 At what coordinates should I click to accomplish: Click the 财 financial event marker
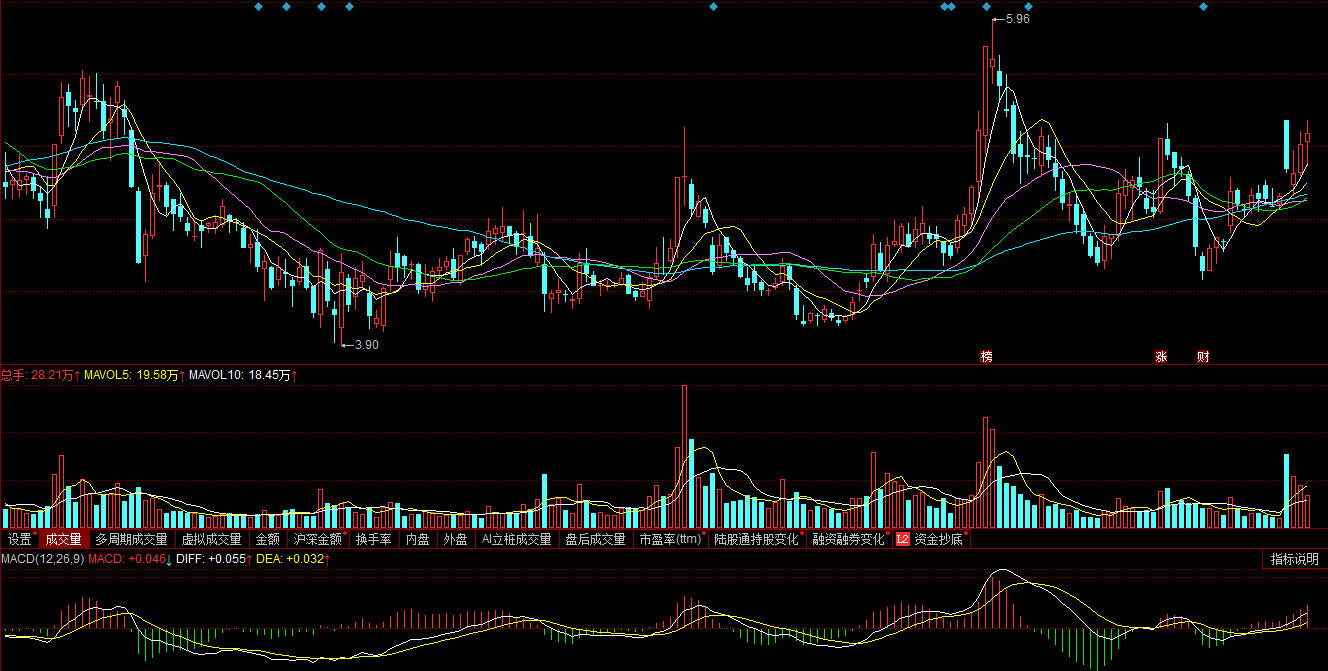tap(1203, 357)
